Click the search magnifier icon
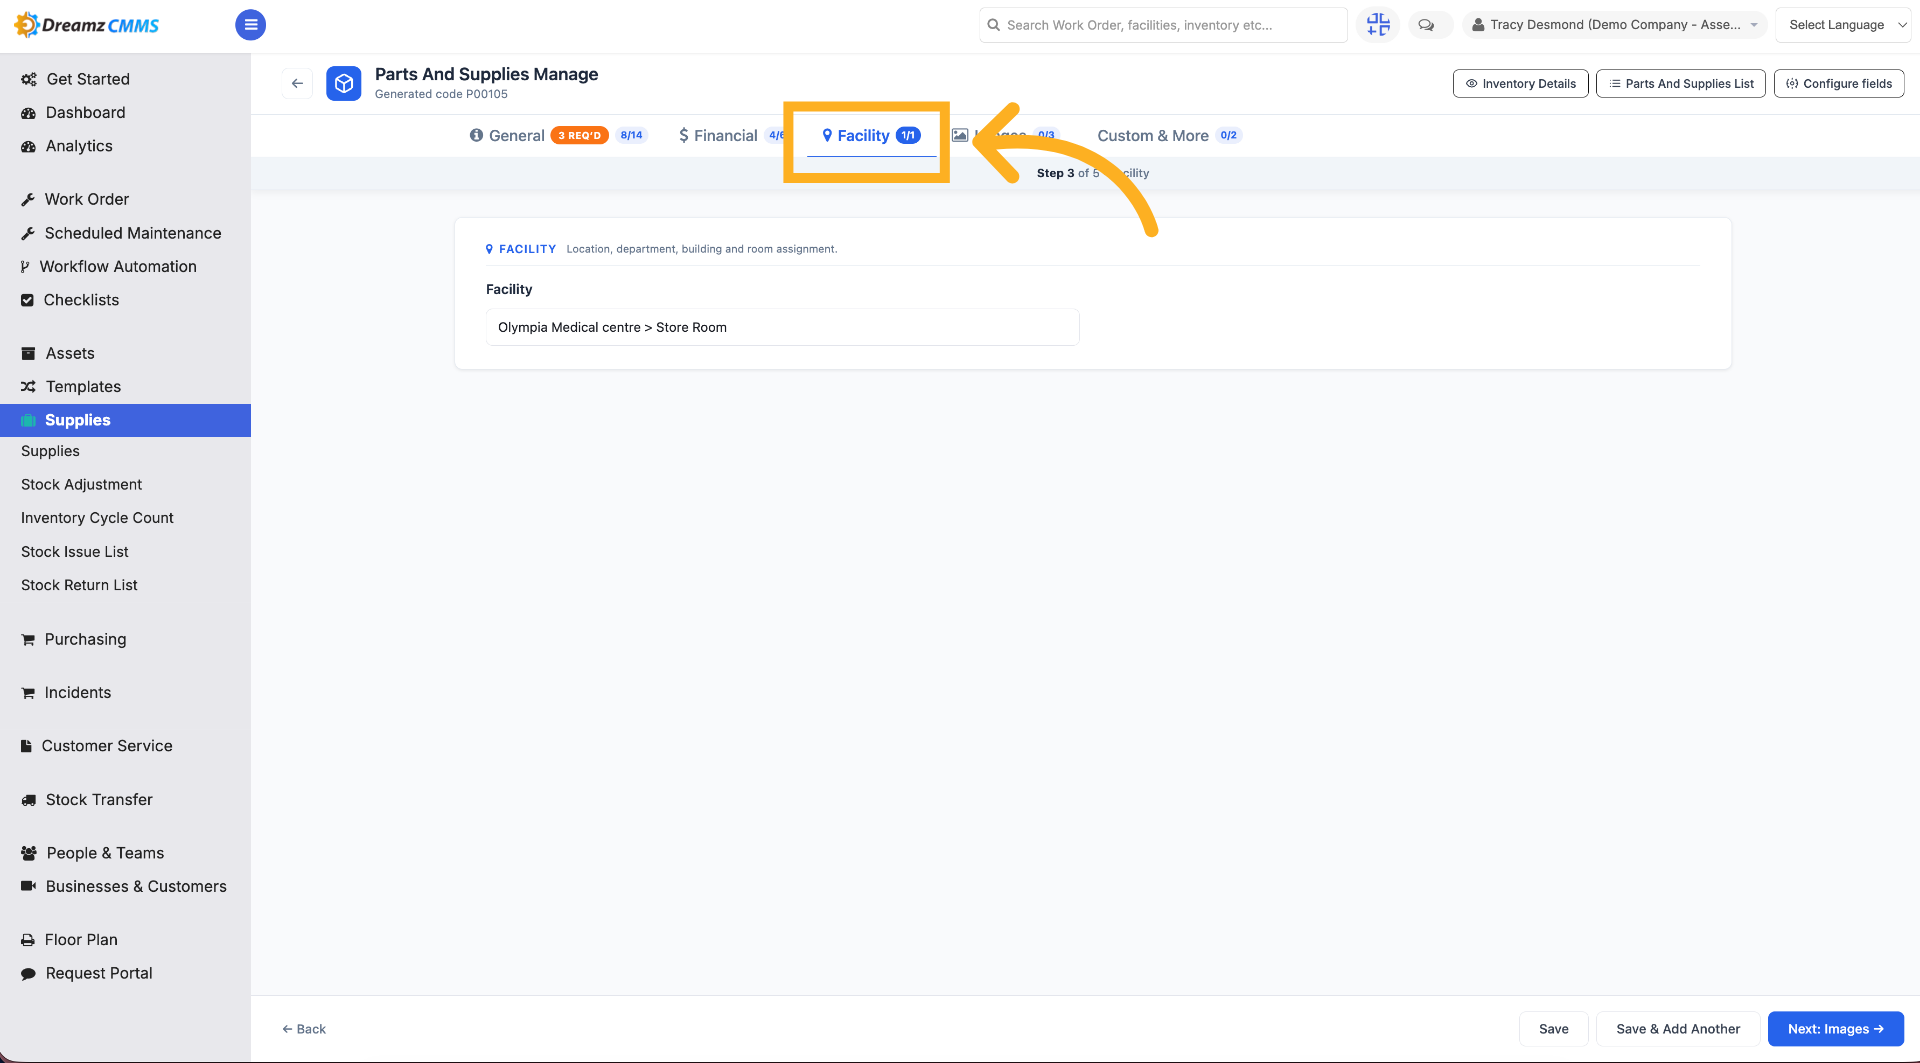The height and width of the screenshot is (1063, 1920). pos(994,25)
